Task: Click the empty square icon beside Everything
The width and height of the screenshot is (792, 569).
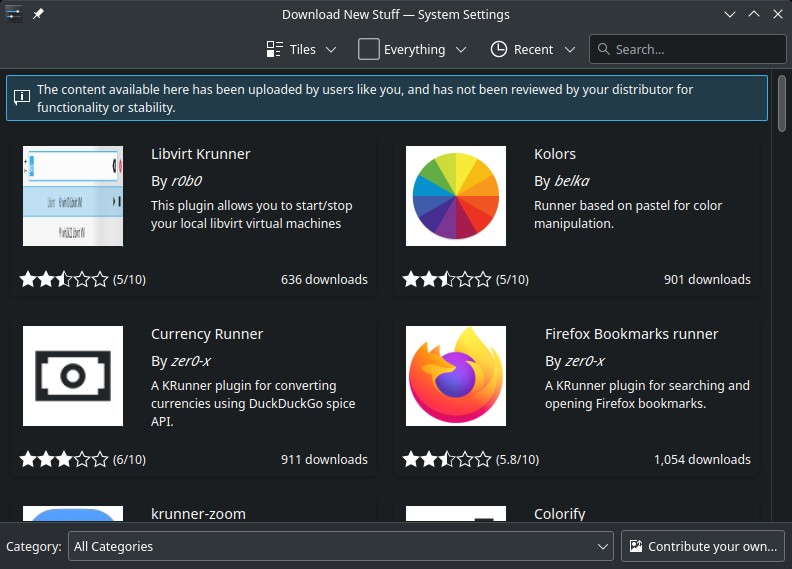Action: (x=369, y=49)
